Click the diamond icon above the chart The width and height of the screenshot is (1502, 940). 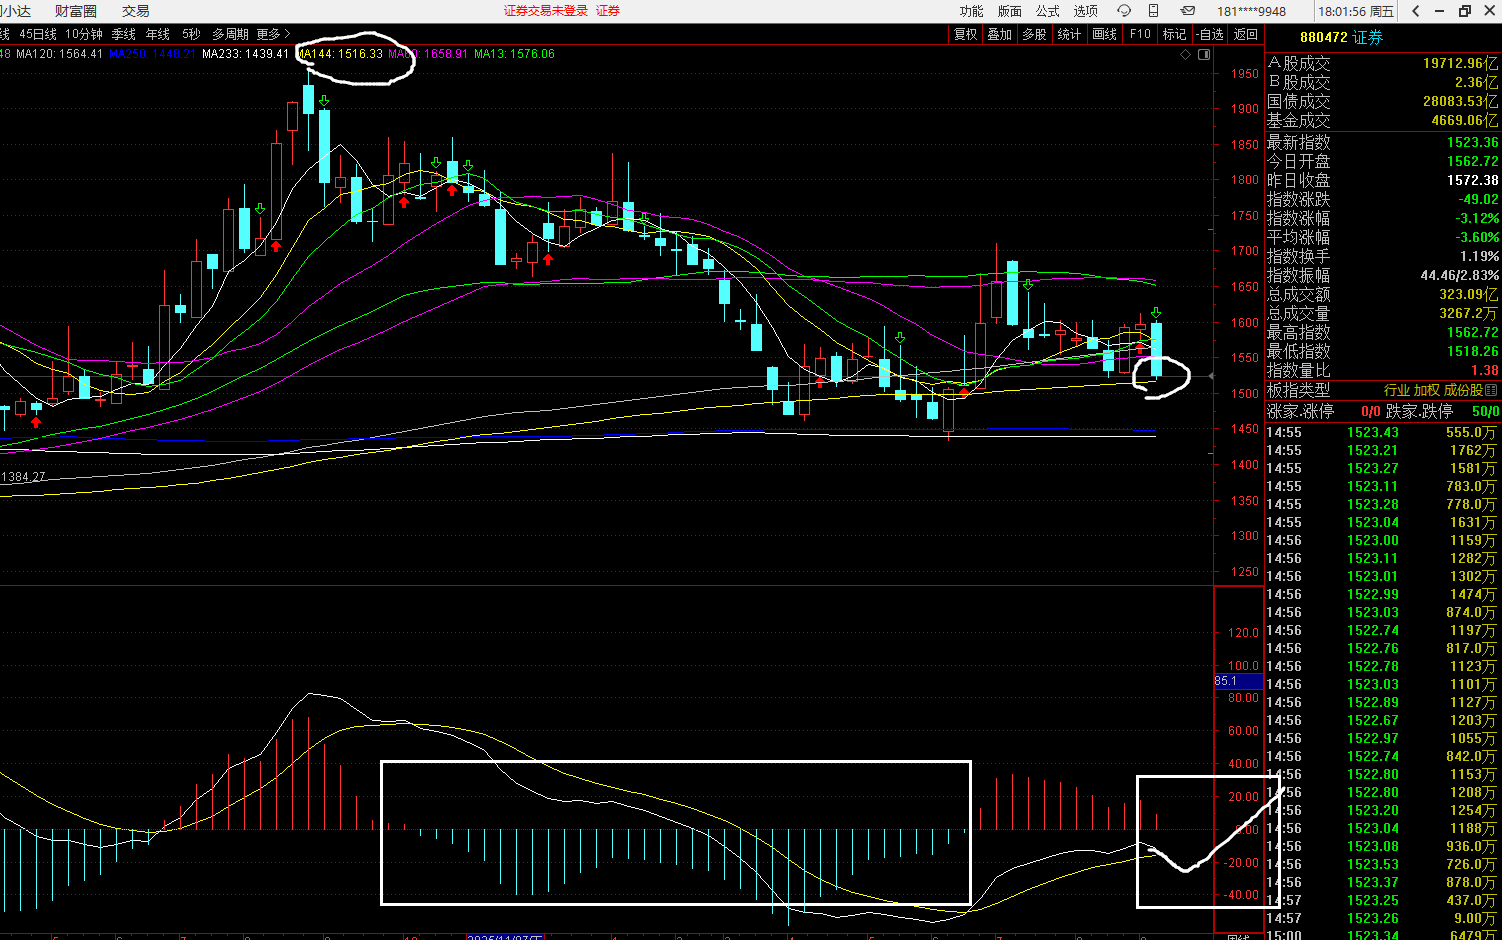pyautogui.click(x=1186, y=55)
